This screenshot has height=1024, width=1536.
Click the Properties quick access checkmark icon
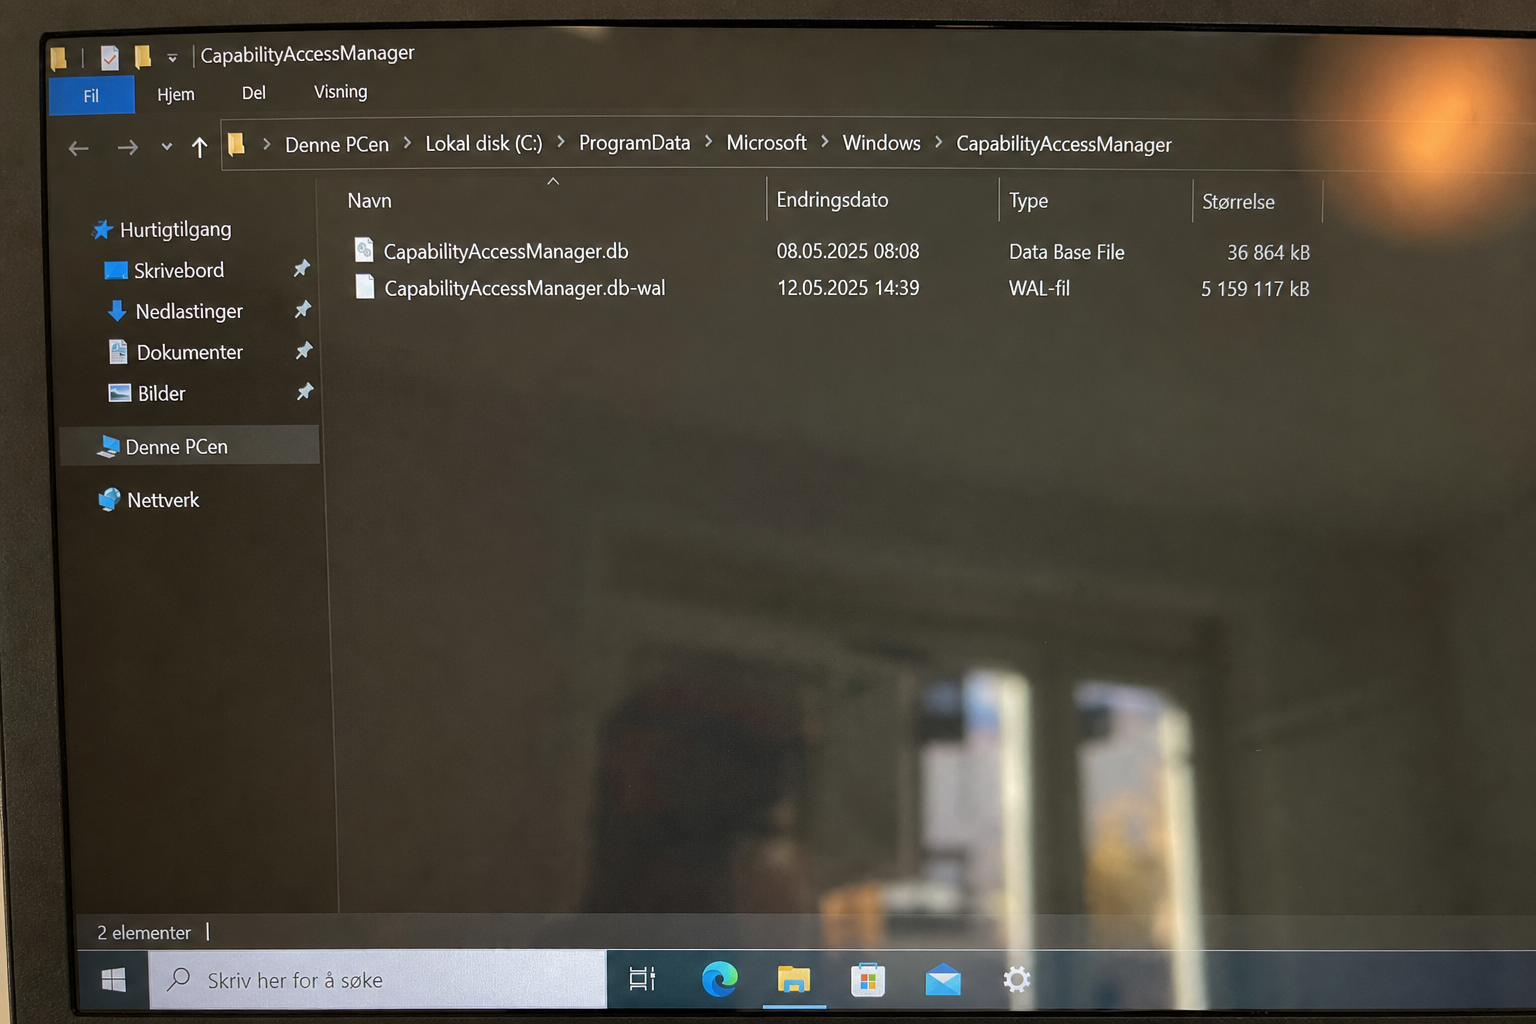109,58
